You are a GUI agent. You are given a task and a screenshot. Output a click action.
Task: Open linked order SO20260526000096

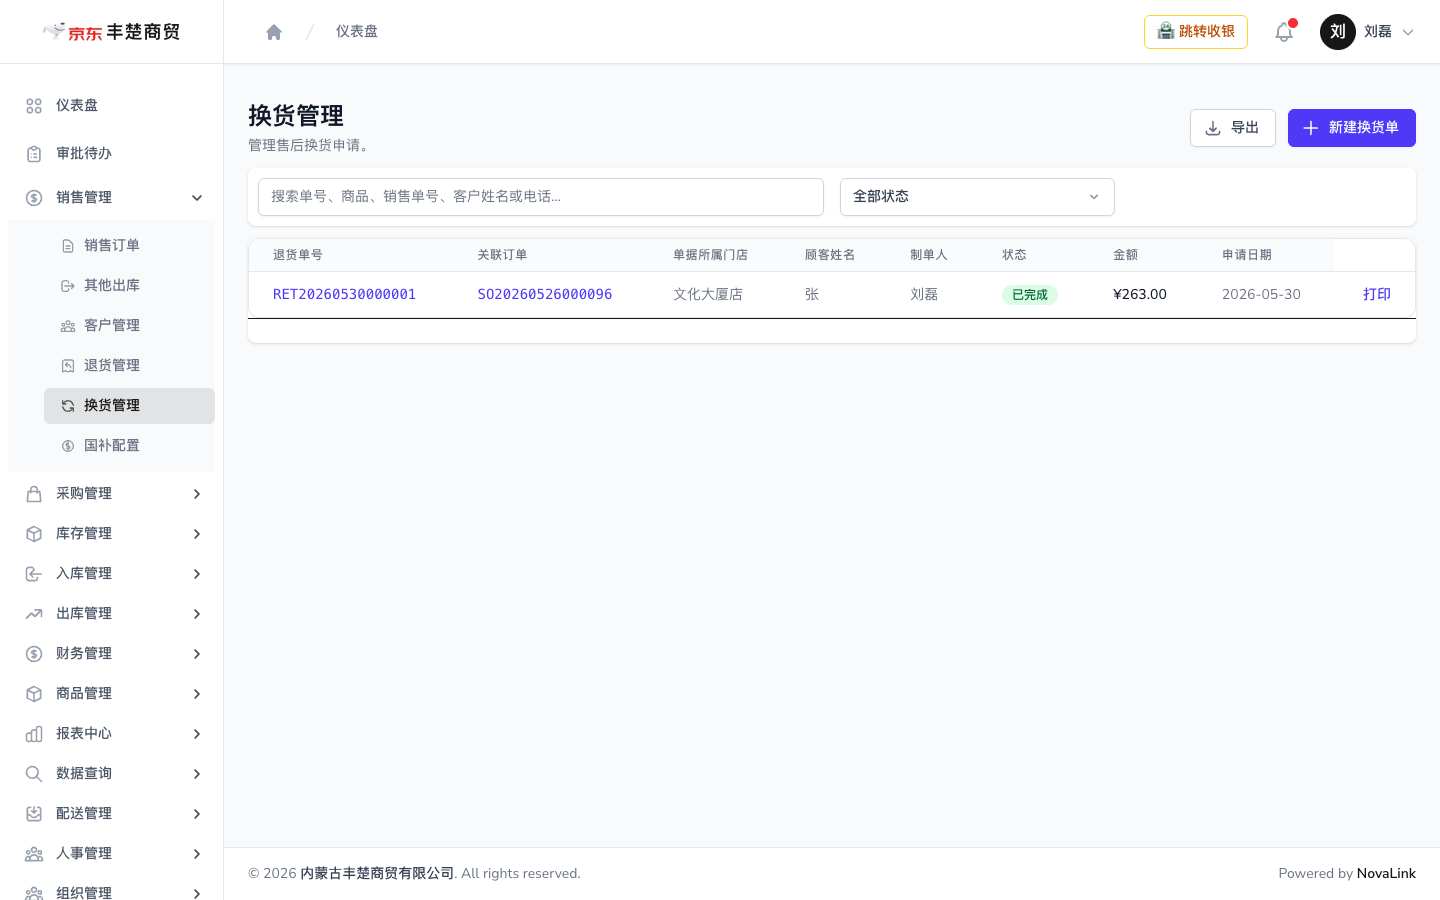tap(545, 295)
